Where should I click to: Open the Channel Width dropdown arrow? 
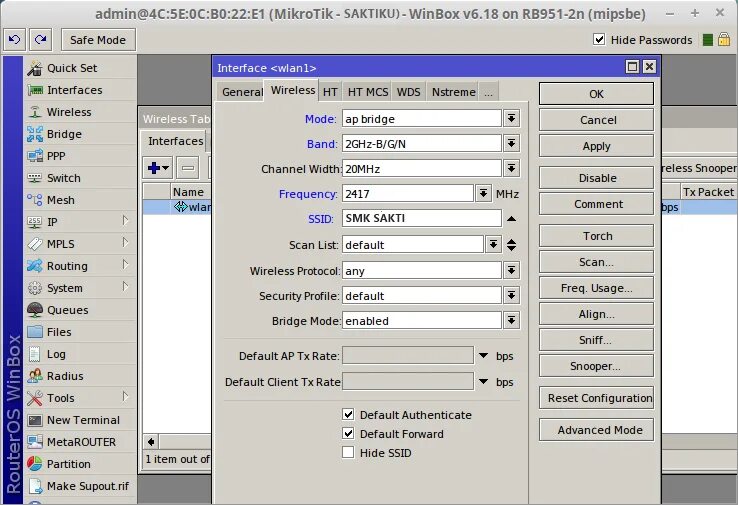pos(512,168)
